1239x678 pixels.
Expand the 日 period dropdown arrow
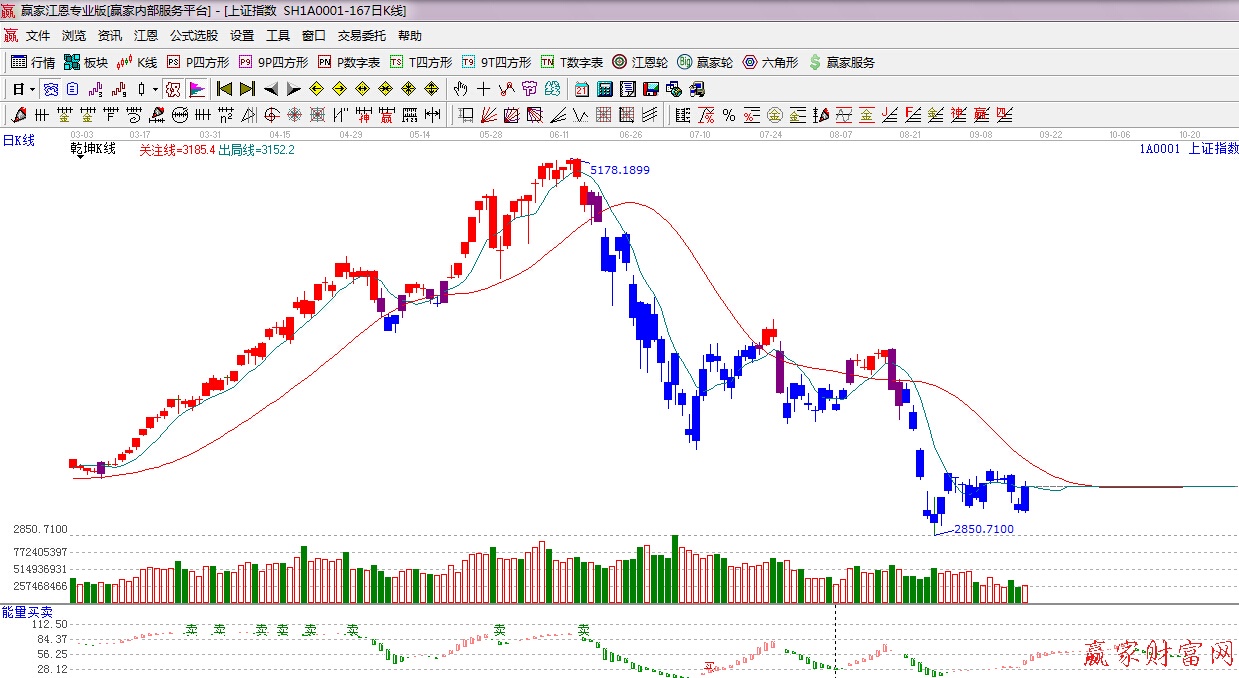coord(32,89)
